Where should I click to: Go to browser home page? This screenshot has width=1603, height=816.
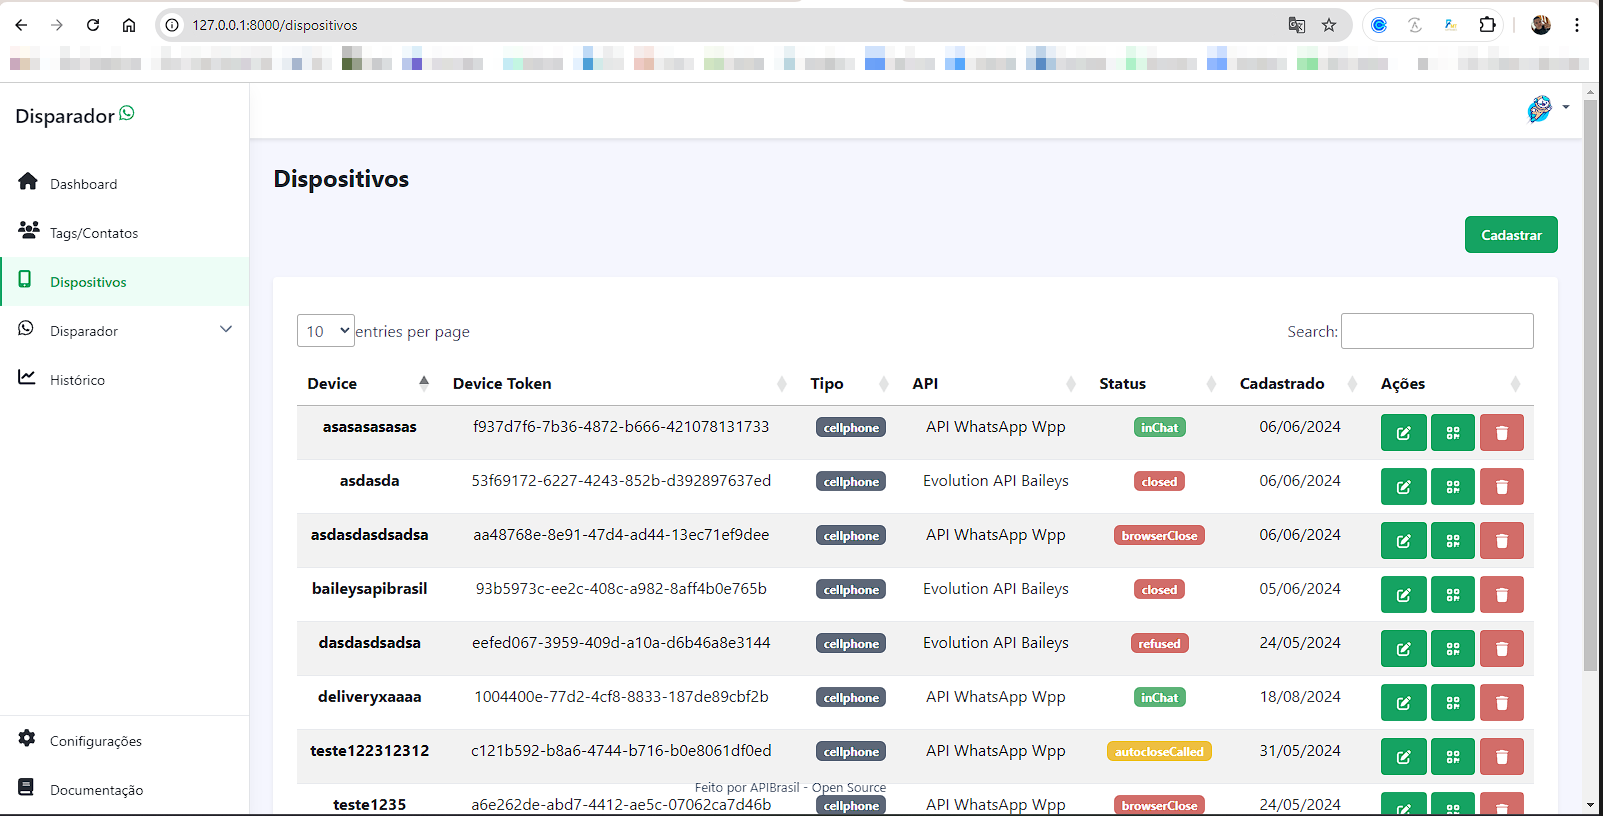[x=129, y=25]
